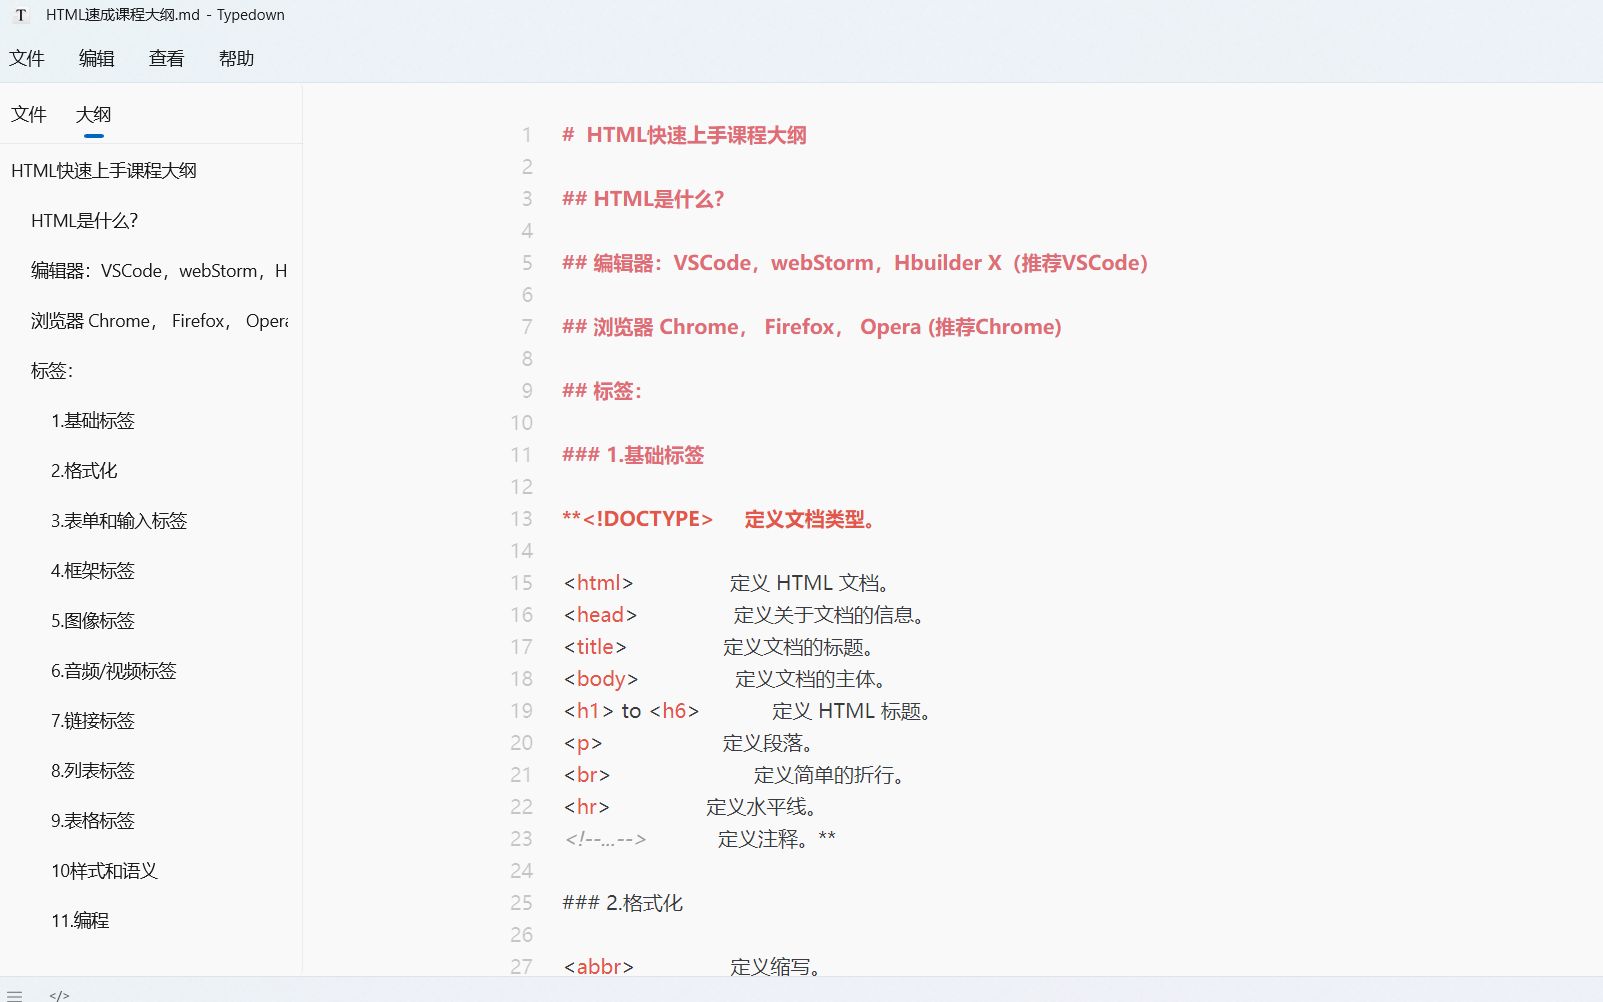The image size is (1603, 1002).
Task: Click the <br> tag text
Action: point(586,775)
